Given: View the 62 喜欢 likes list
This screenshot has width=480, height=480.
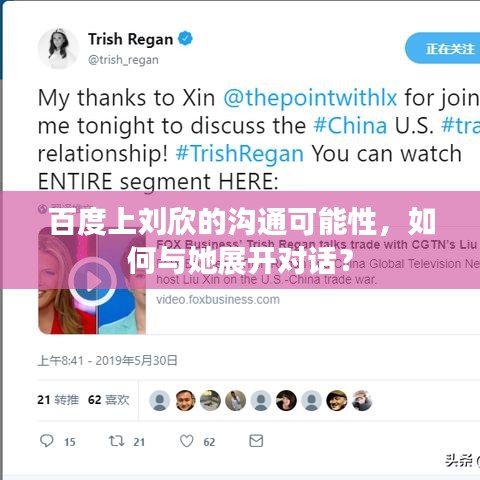Looking at the screenshot, I should (x=109, y=400).
